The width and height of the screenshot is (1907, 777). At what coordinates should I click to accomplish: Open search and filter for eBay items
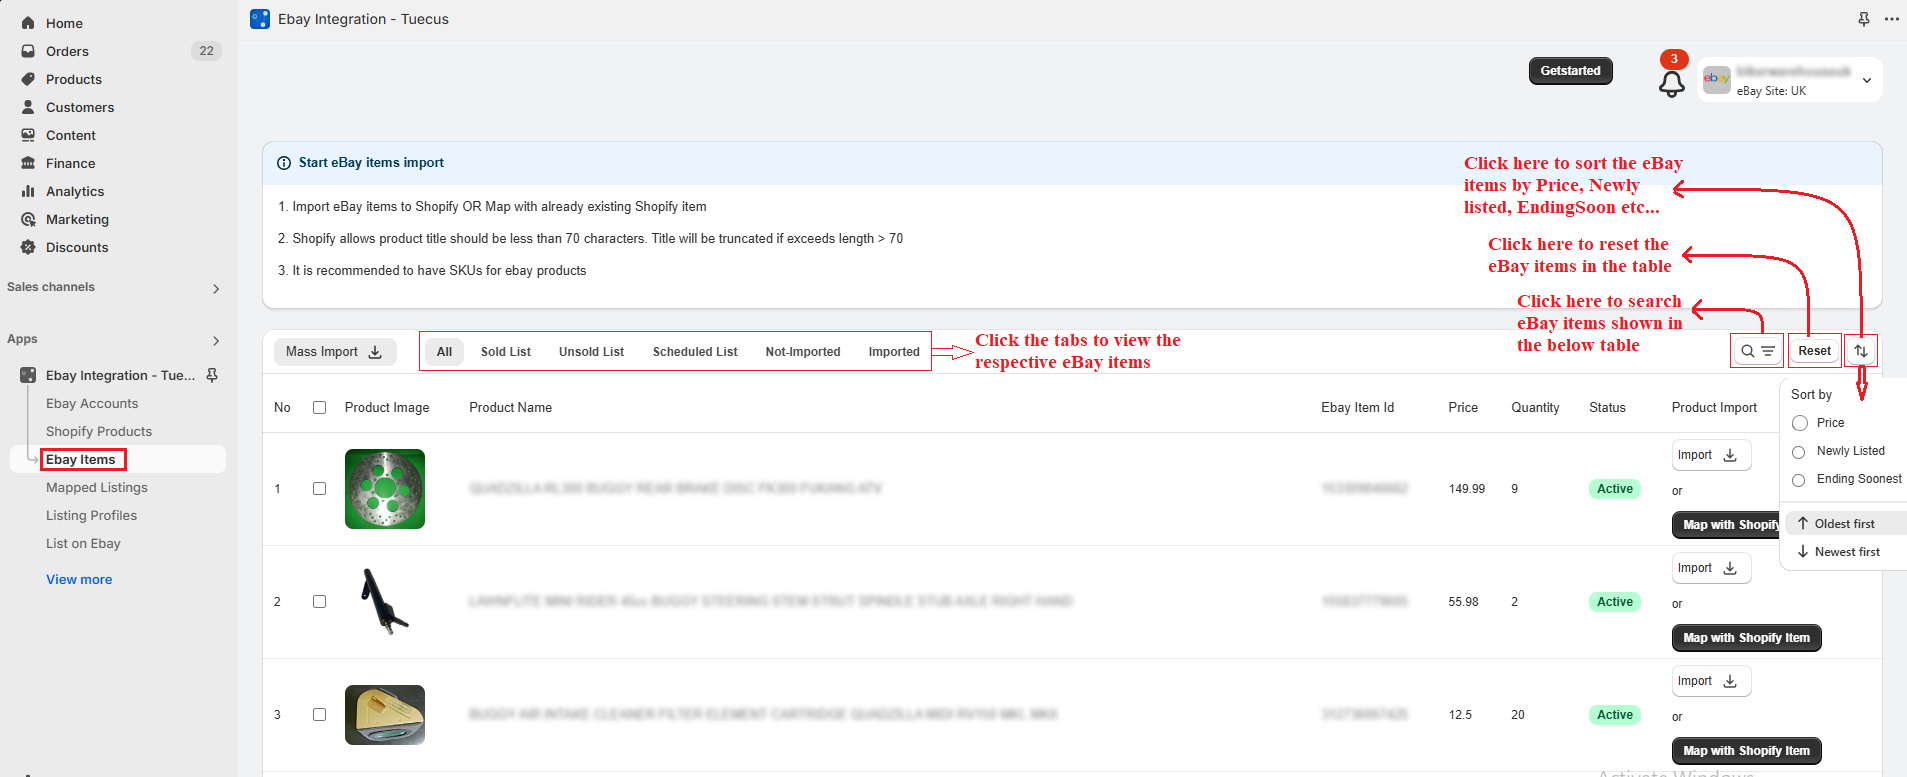(x=1757, y=351)
